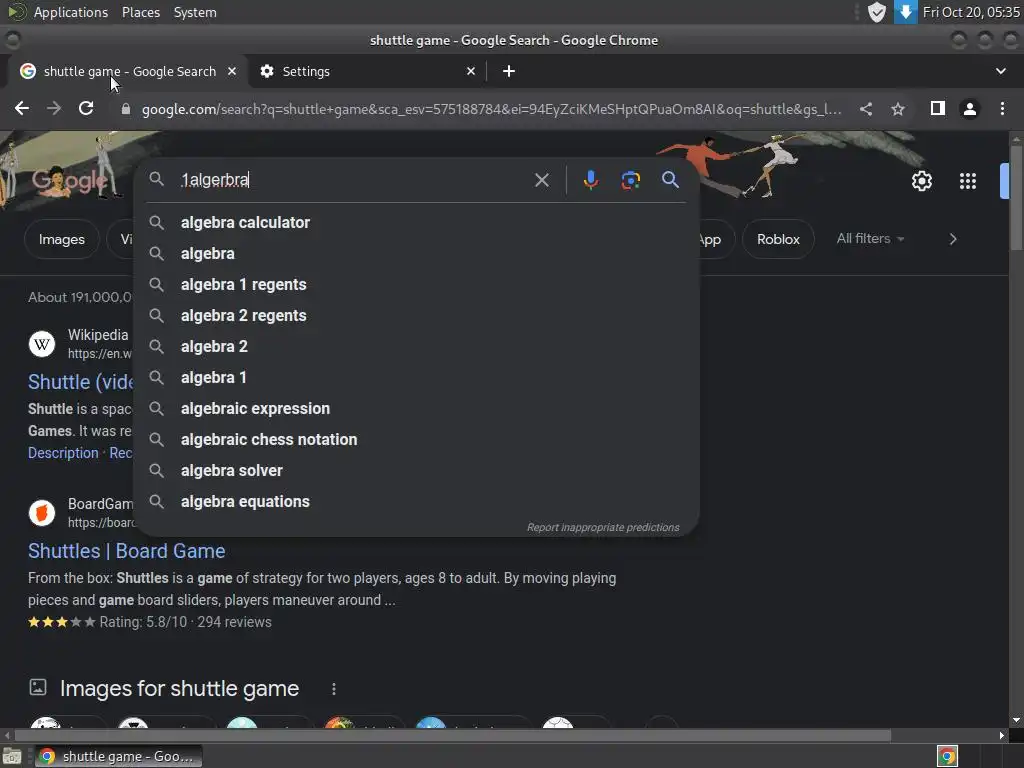Select the Roblox filter chip
The width and height of the screenshot is (1024, 768).
(x=778, y=239)
